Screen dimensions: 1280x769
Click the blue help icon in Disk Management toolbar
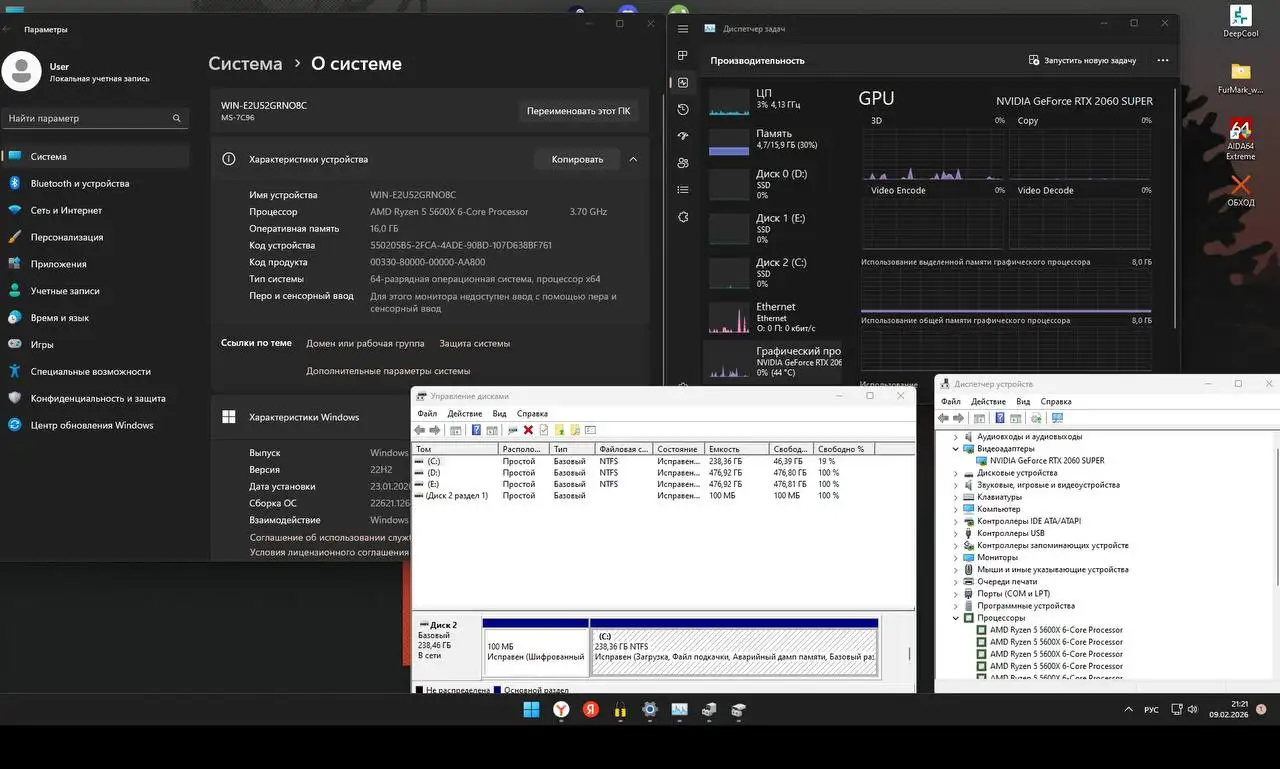477,430
